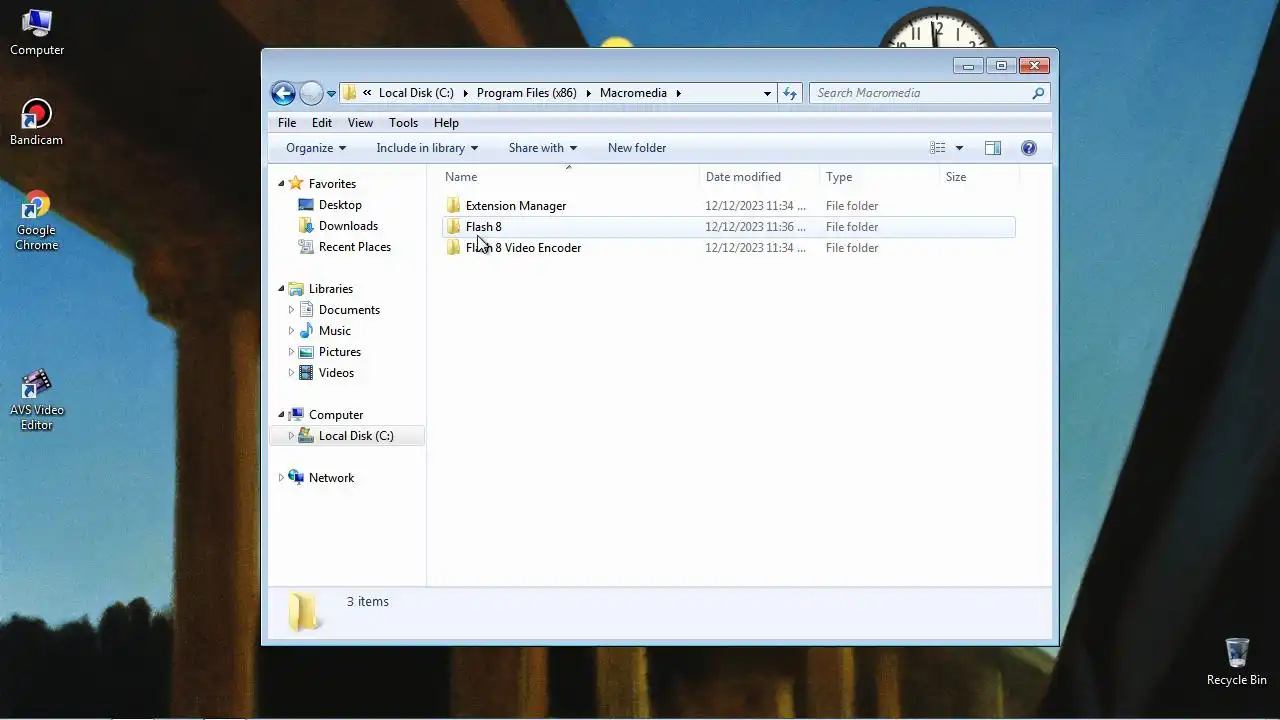This screenshot has width=1280, height=720.
Task: Collapse the Favorites group
Action: click(x=281, y=184)
